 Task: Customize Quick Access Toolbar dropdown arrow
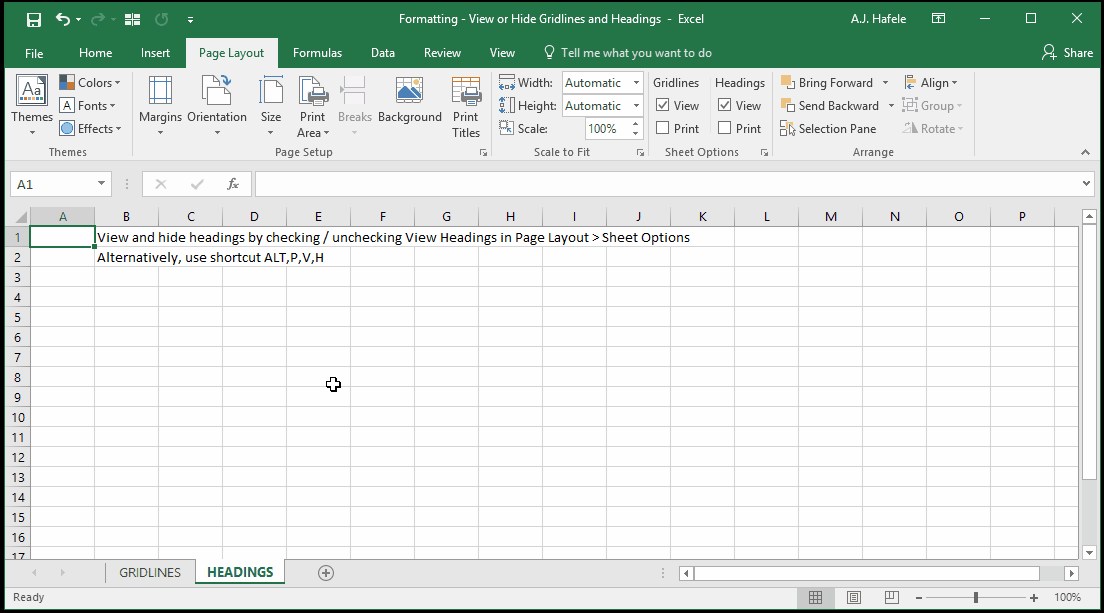190,20
